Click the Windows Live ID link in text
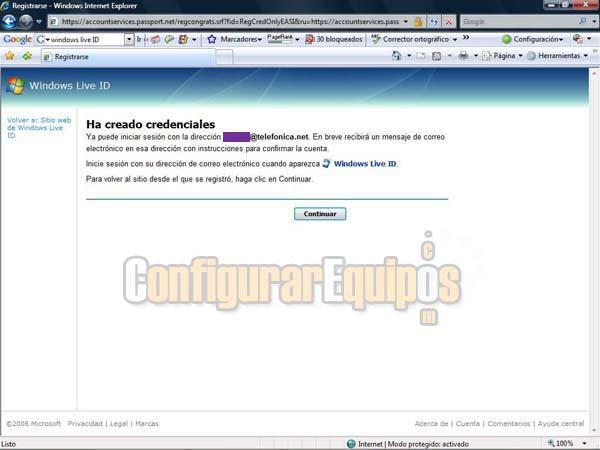The height and width of the screenshot is (450, 600). [365, 164]
